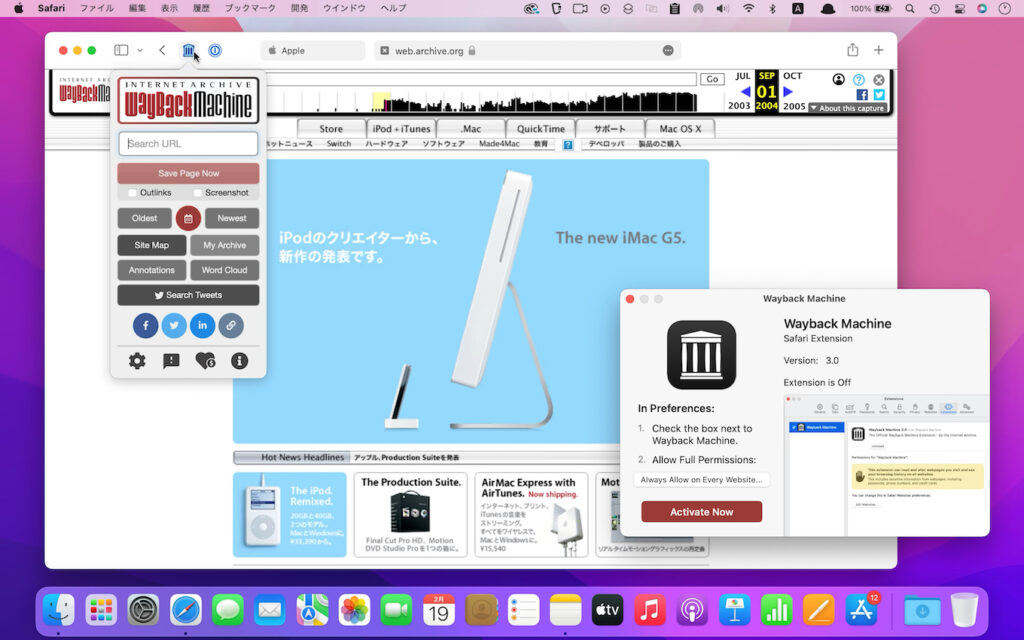This screenshot has width=1024, height=640.
Task: Open the iPod + iTunes tab
Action: tap(402, 129)
